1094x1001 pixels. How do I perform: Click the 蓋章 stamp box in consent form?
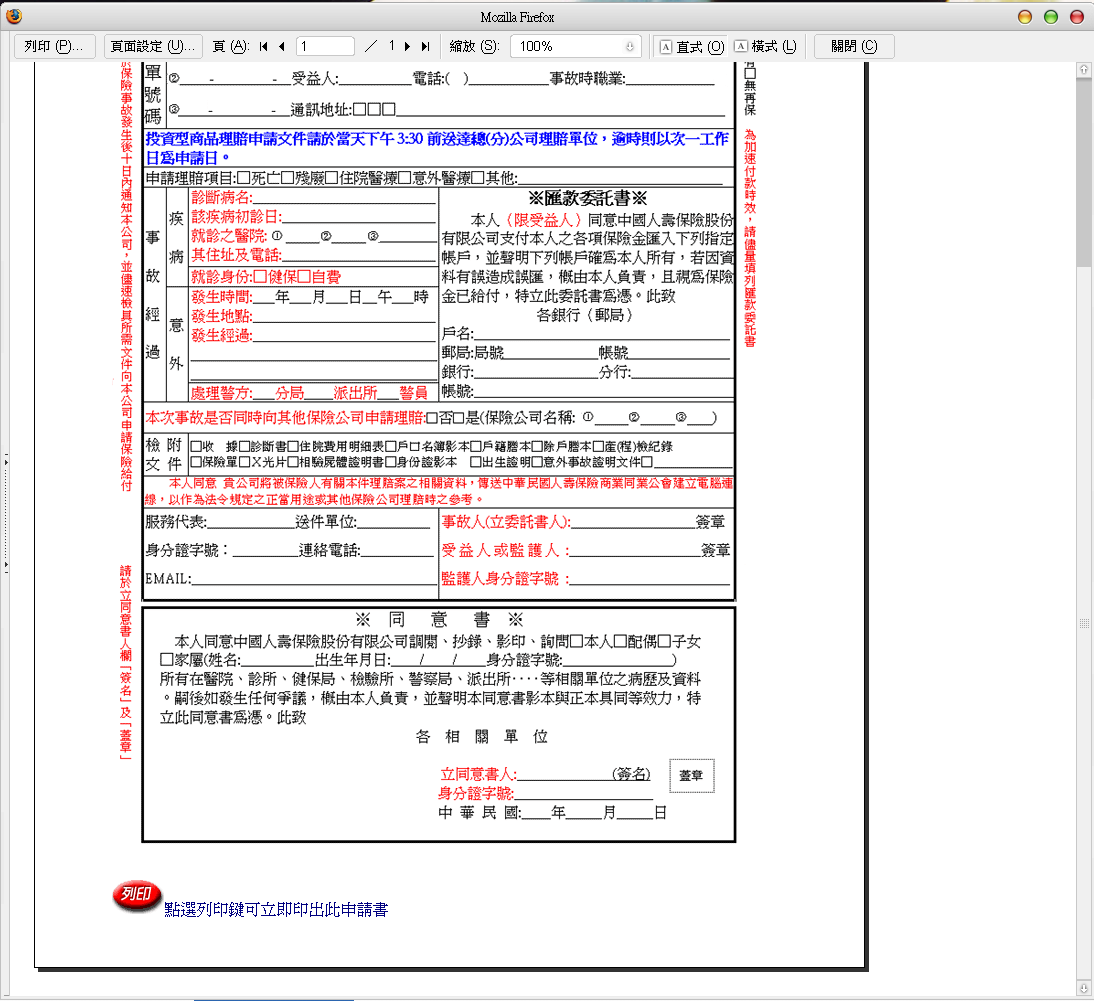click(x=691, y=775)
